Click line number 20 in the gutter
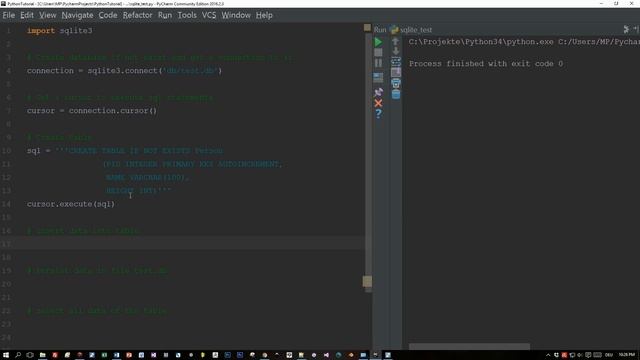Image resolution: width=640 pixels, height=360 pixels. [x=7, y=284]
